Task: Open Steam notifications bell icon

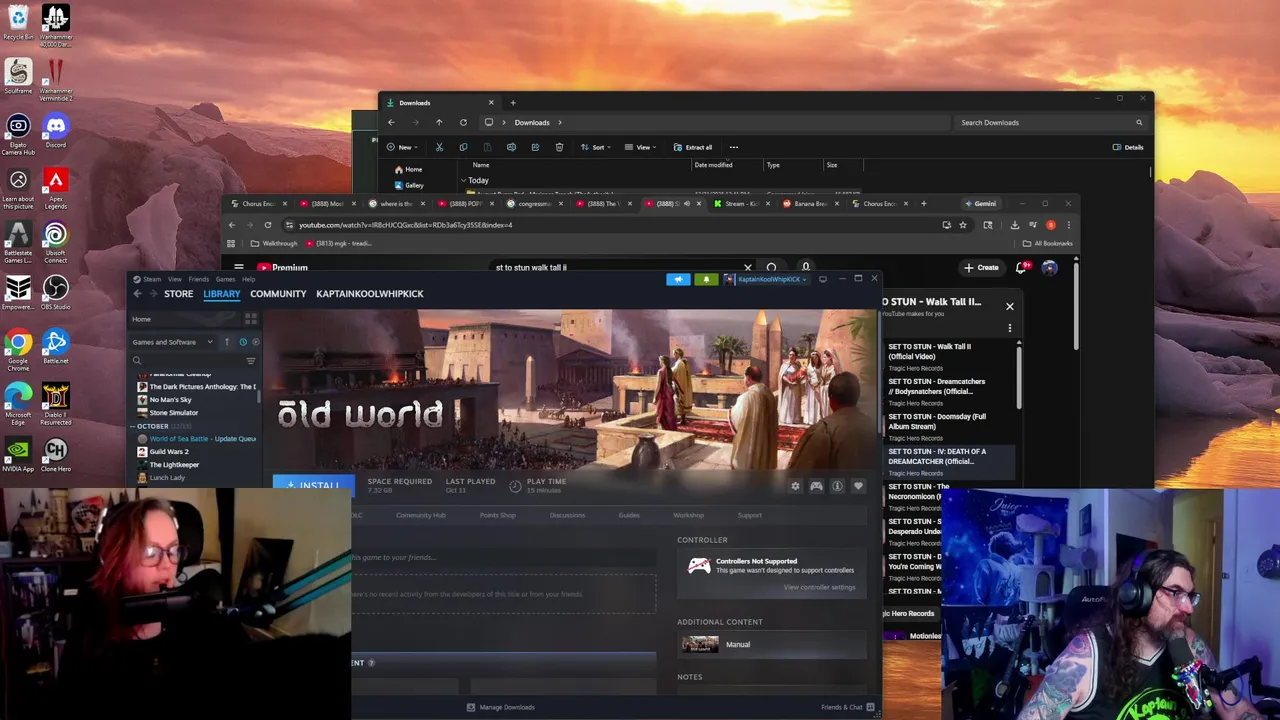Action: coord(706,279)
